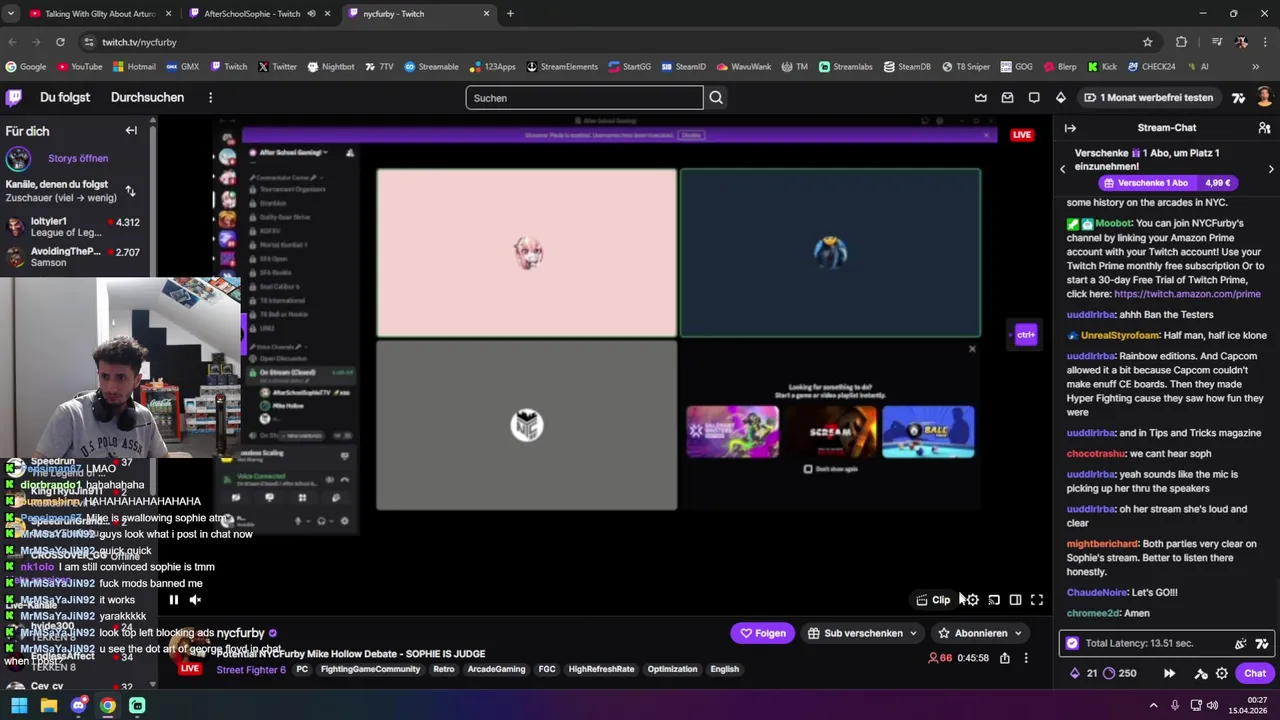Open Discord from the taskbar
The height and width of the screenshot is (720, 1280).
[78, 705]
